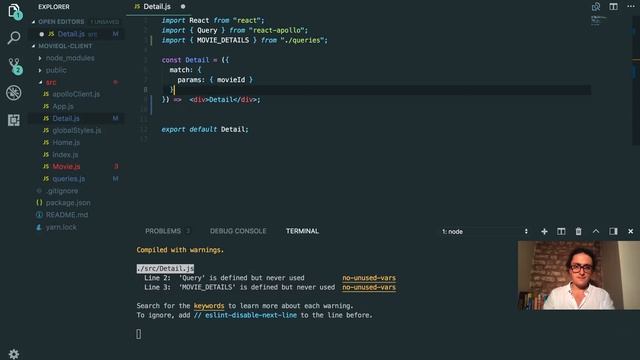This screenshot has height=360, width=640.
Task: Click 'movieId' in params line
Action: 231,80
